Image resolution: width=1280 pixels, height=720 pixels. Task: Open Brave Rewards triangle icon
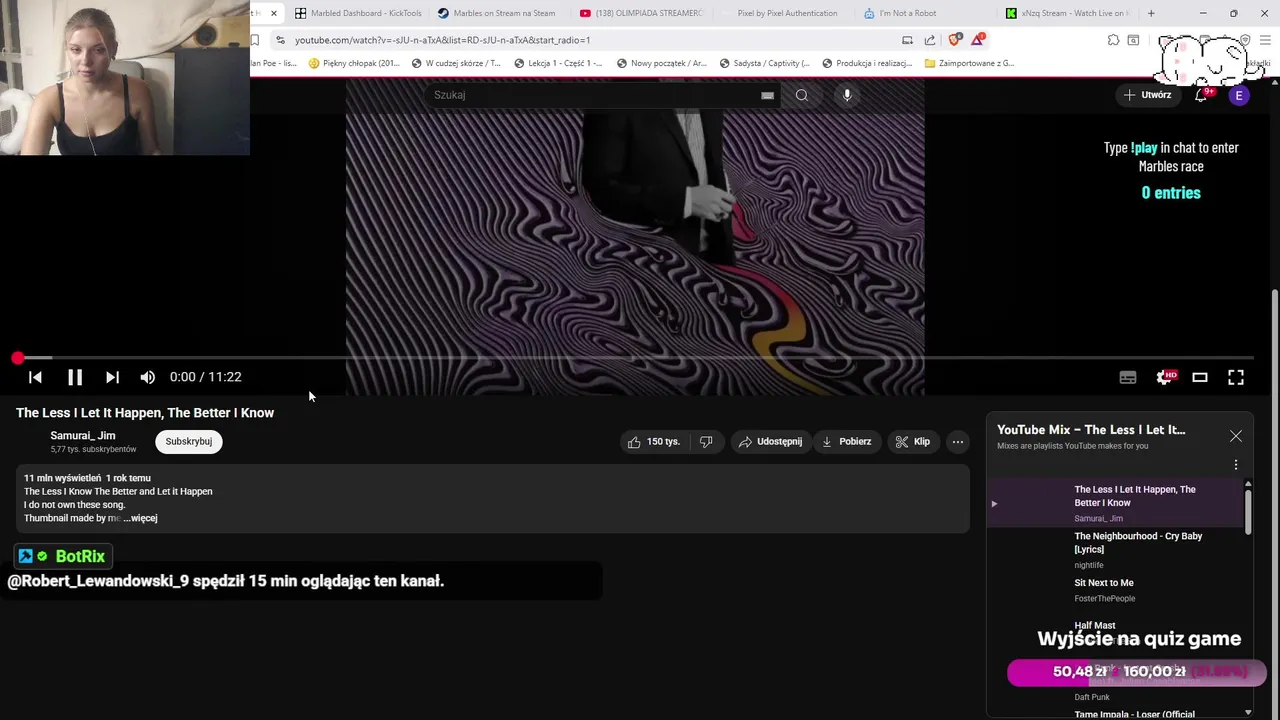978,40
